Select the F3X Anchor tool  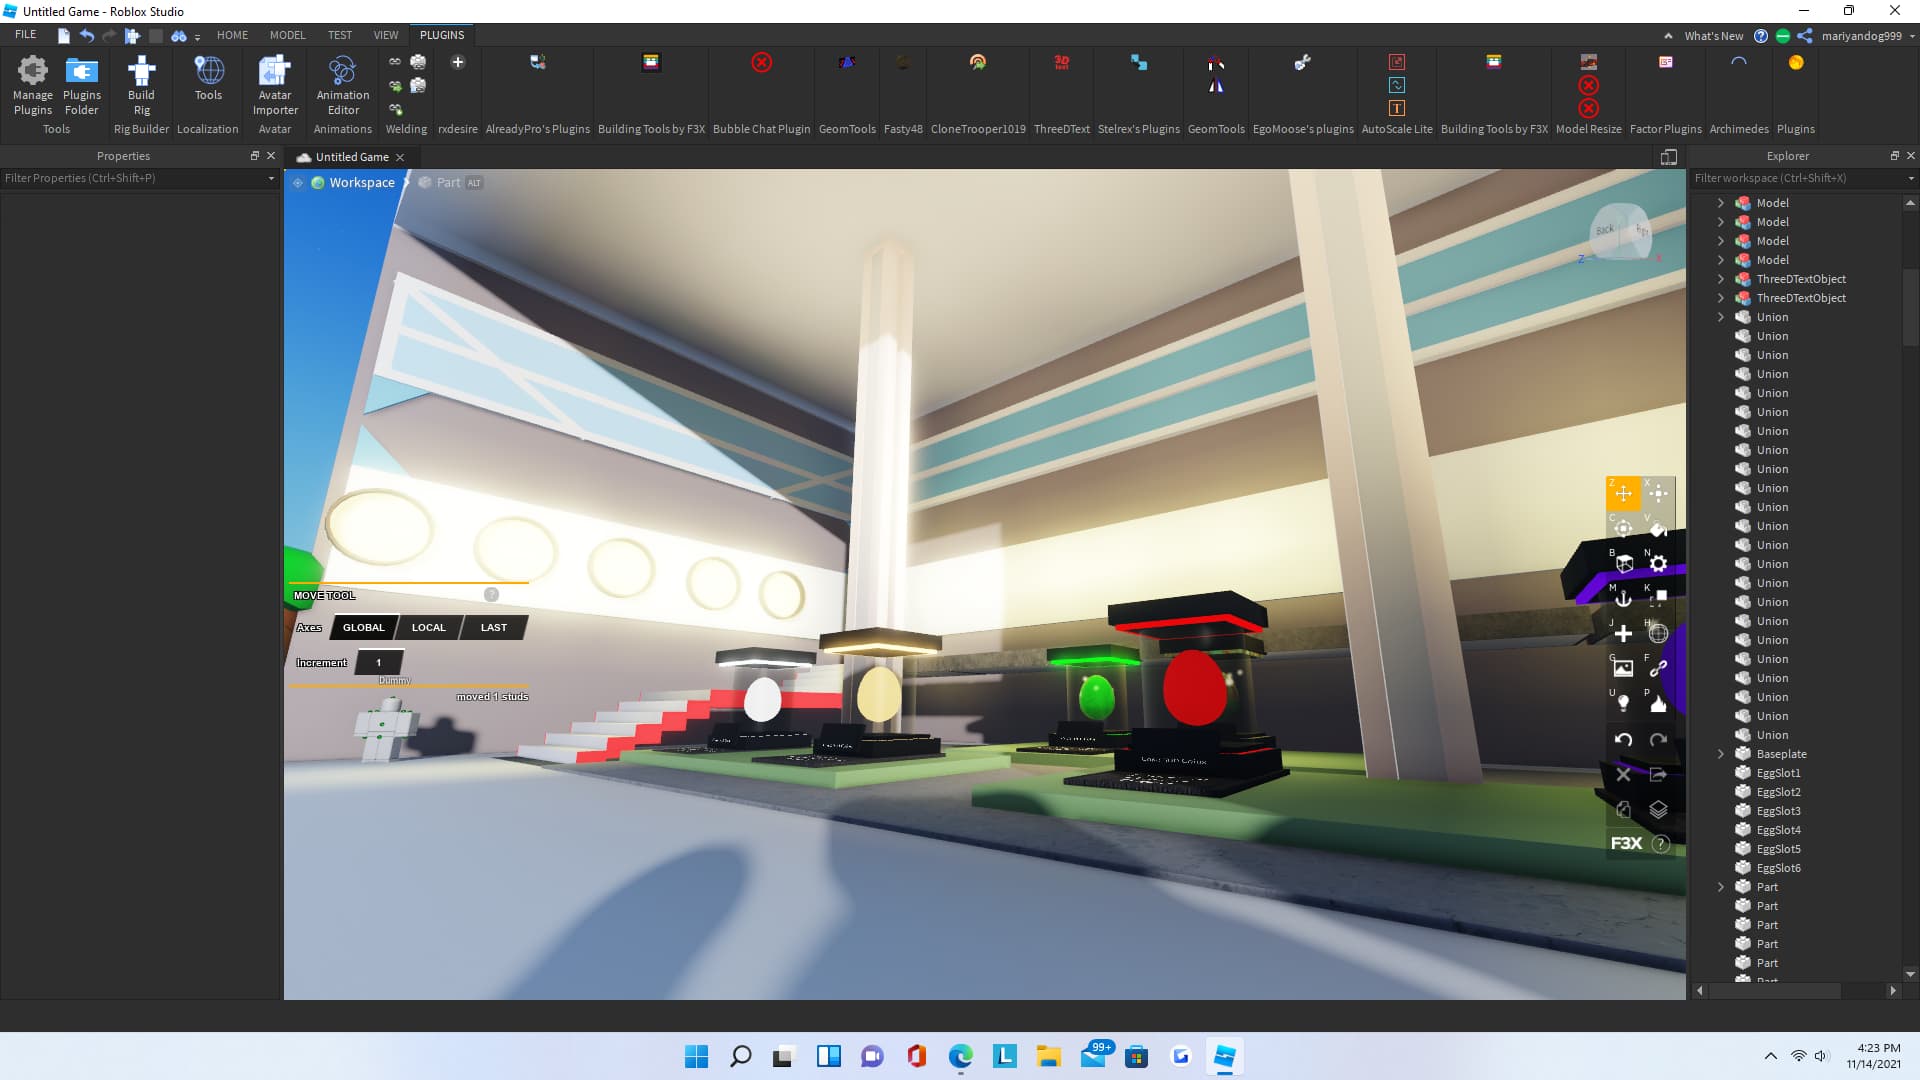click(1623, 598)
